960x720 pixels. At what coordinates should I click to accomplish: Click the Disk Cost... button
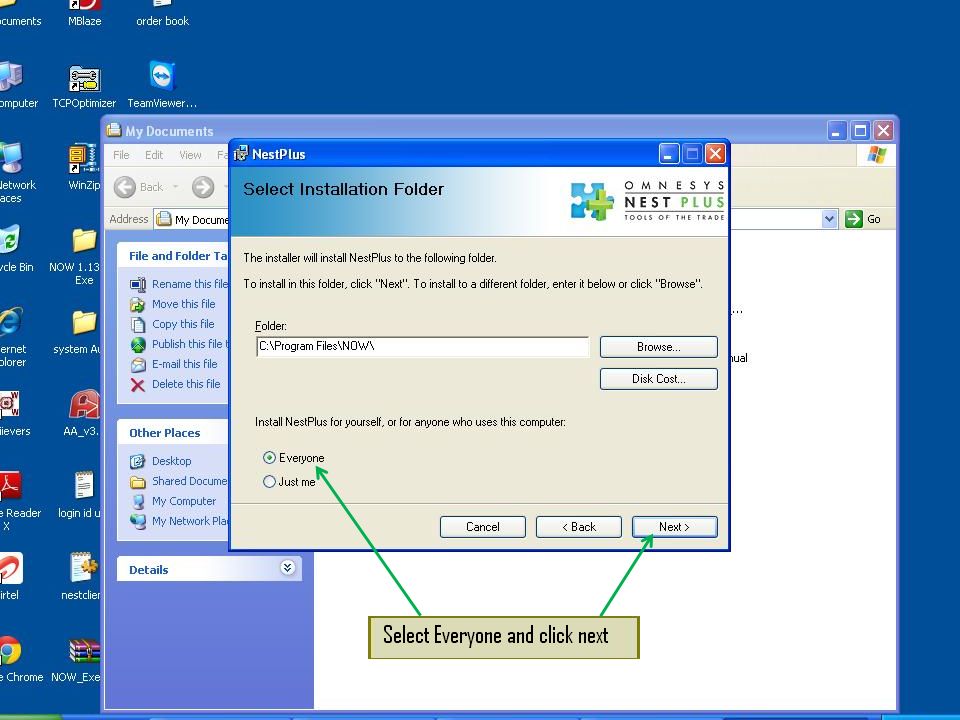point(658,378)
